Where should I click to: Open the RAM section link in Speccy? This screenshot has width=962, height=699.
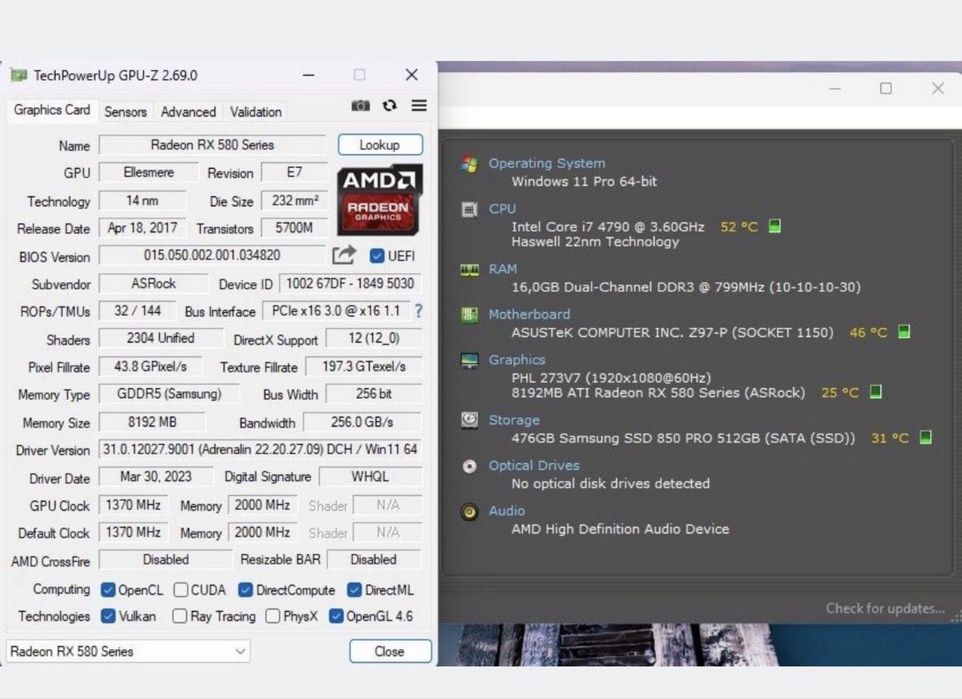pos(502,269)
